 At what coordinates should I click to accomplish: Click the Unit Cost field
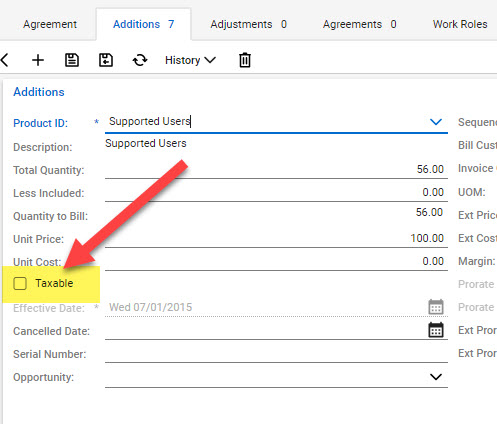pos(276,261)
